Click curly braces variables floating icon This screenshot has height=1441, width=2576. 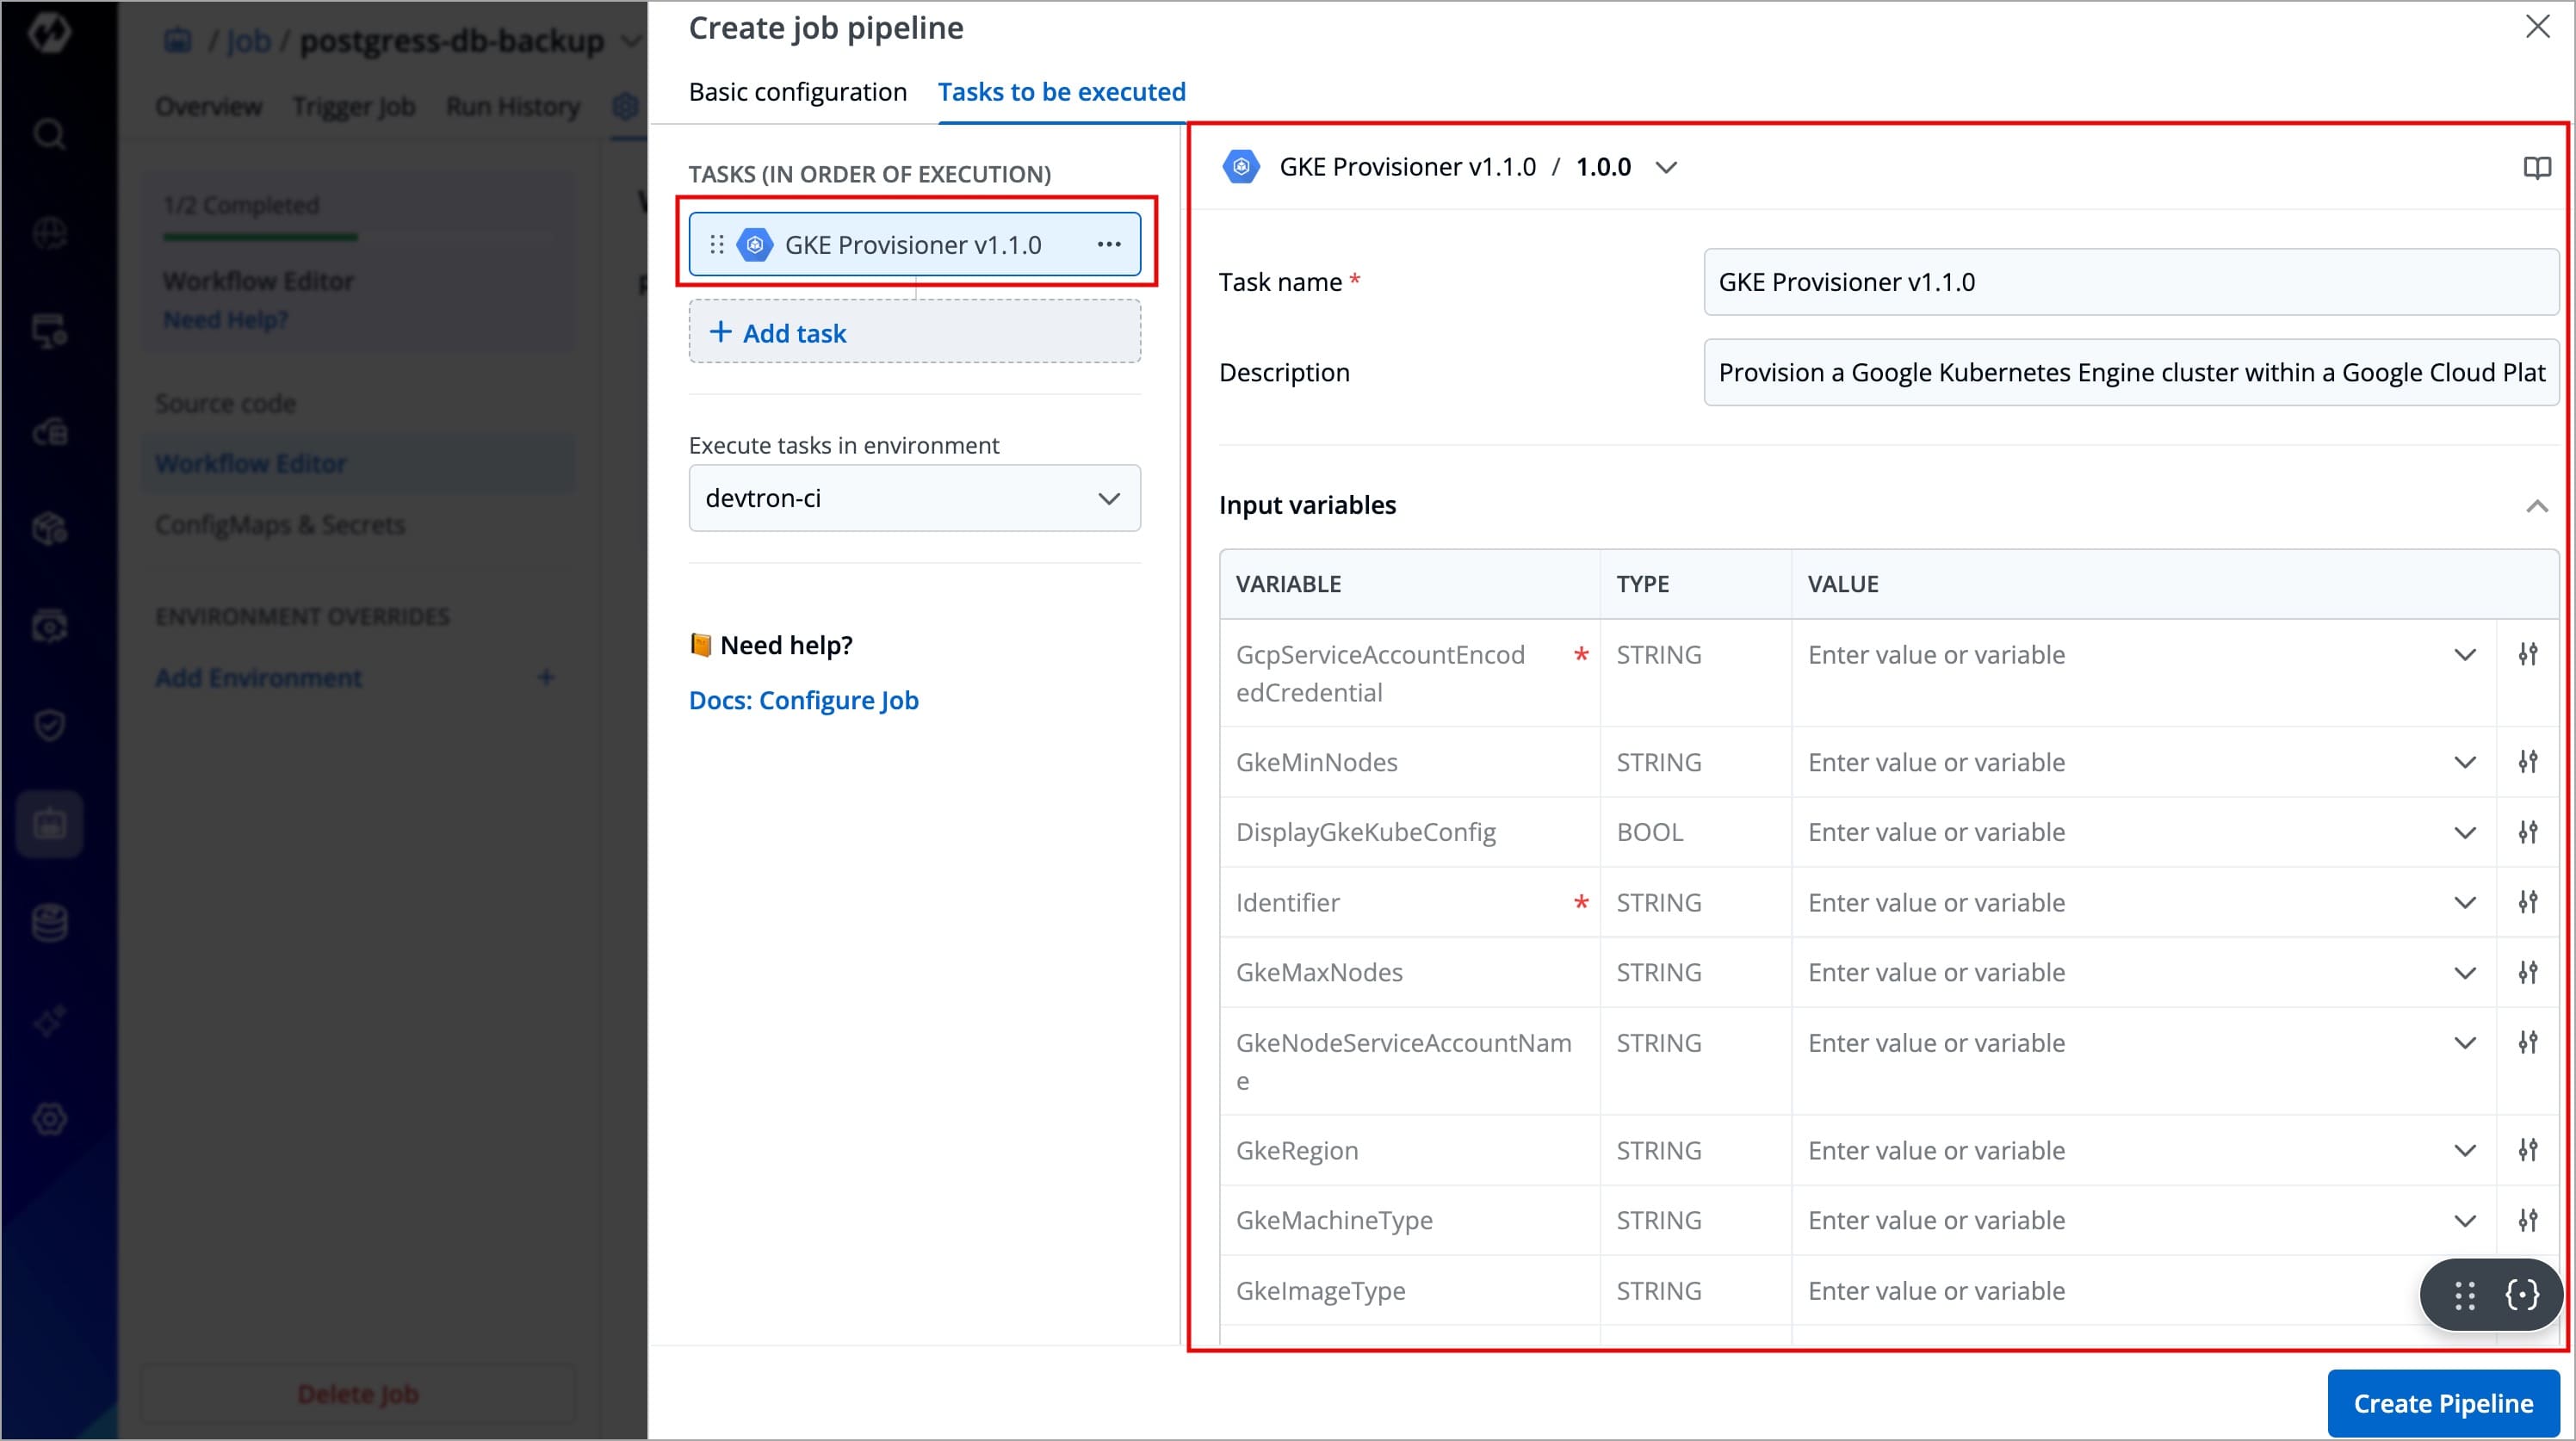click(x=2521, y=1295)
